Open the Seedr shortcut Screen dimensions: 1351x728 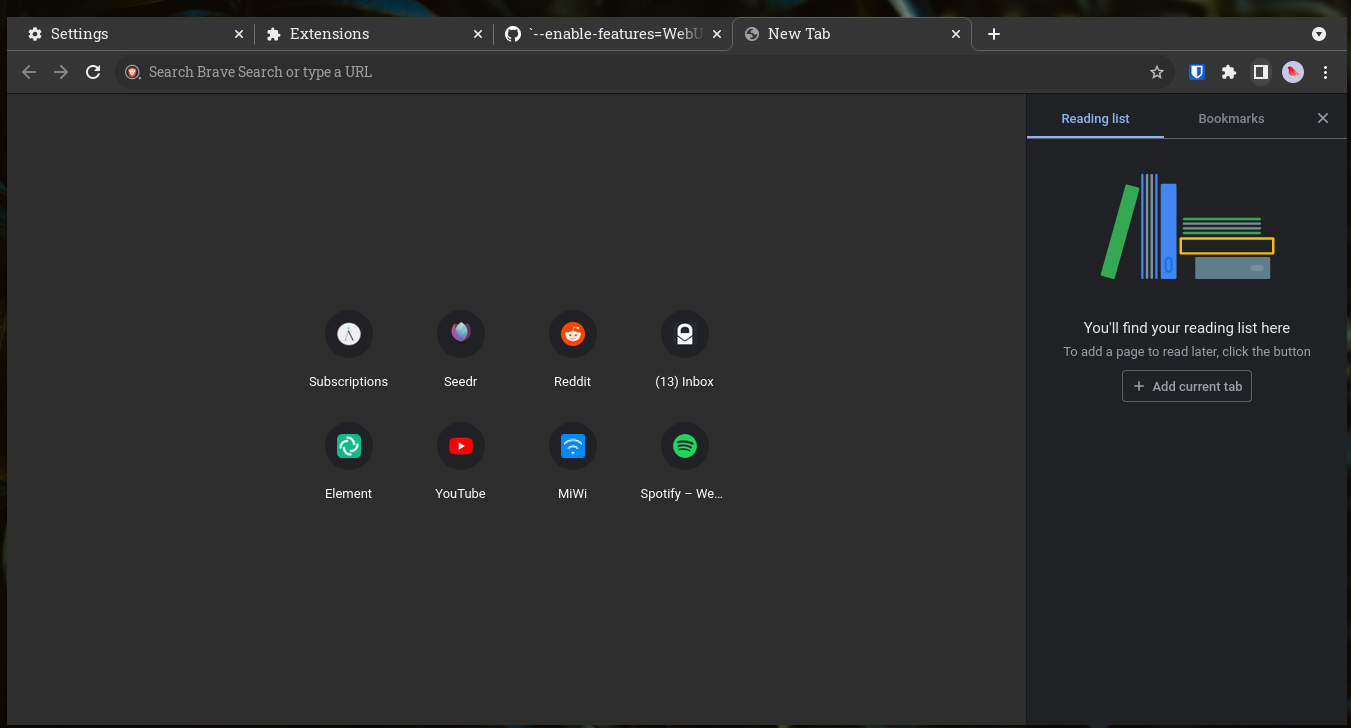[x=460, y=334]
